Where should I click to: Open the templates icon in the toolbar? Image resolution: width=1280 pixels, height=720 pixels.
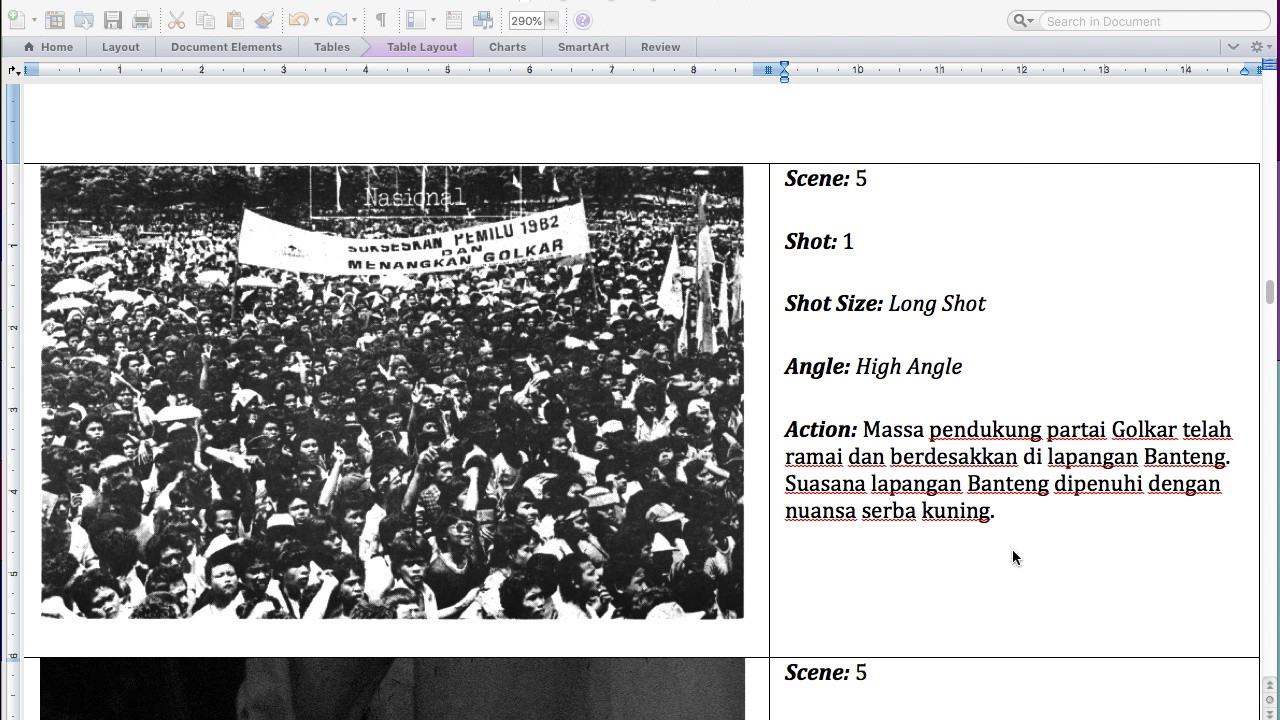pyautogui.click(x=55, y=20)
